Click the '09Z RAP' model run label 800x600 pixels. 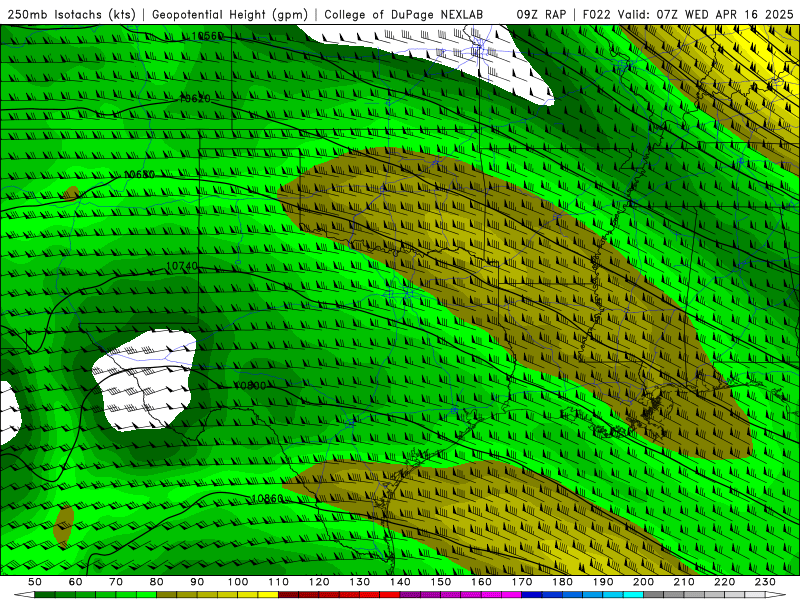pos(541,14)
